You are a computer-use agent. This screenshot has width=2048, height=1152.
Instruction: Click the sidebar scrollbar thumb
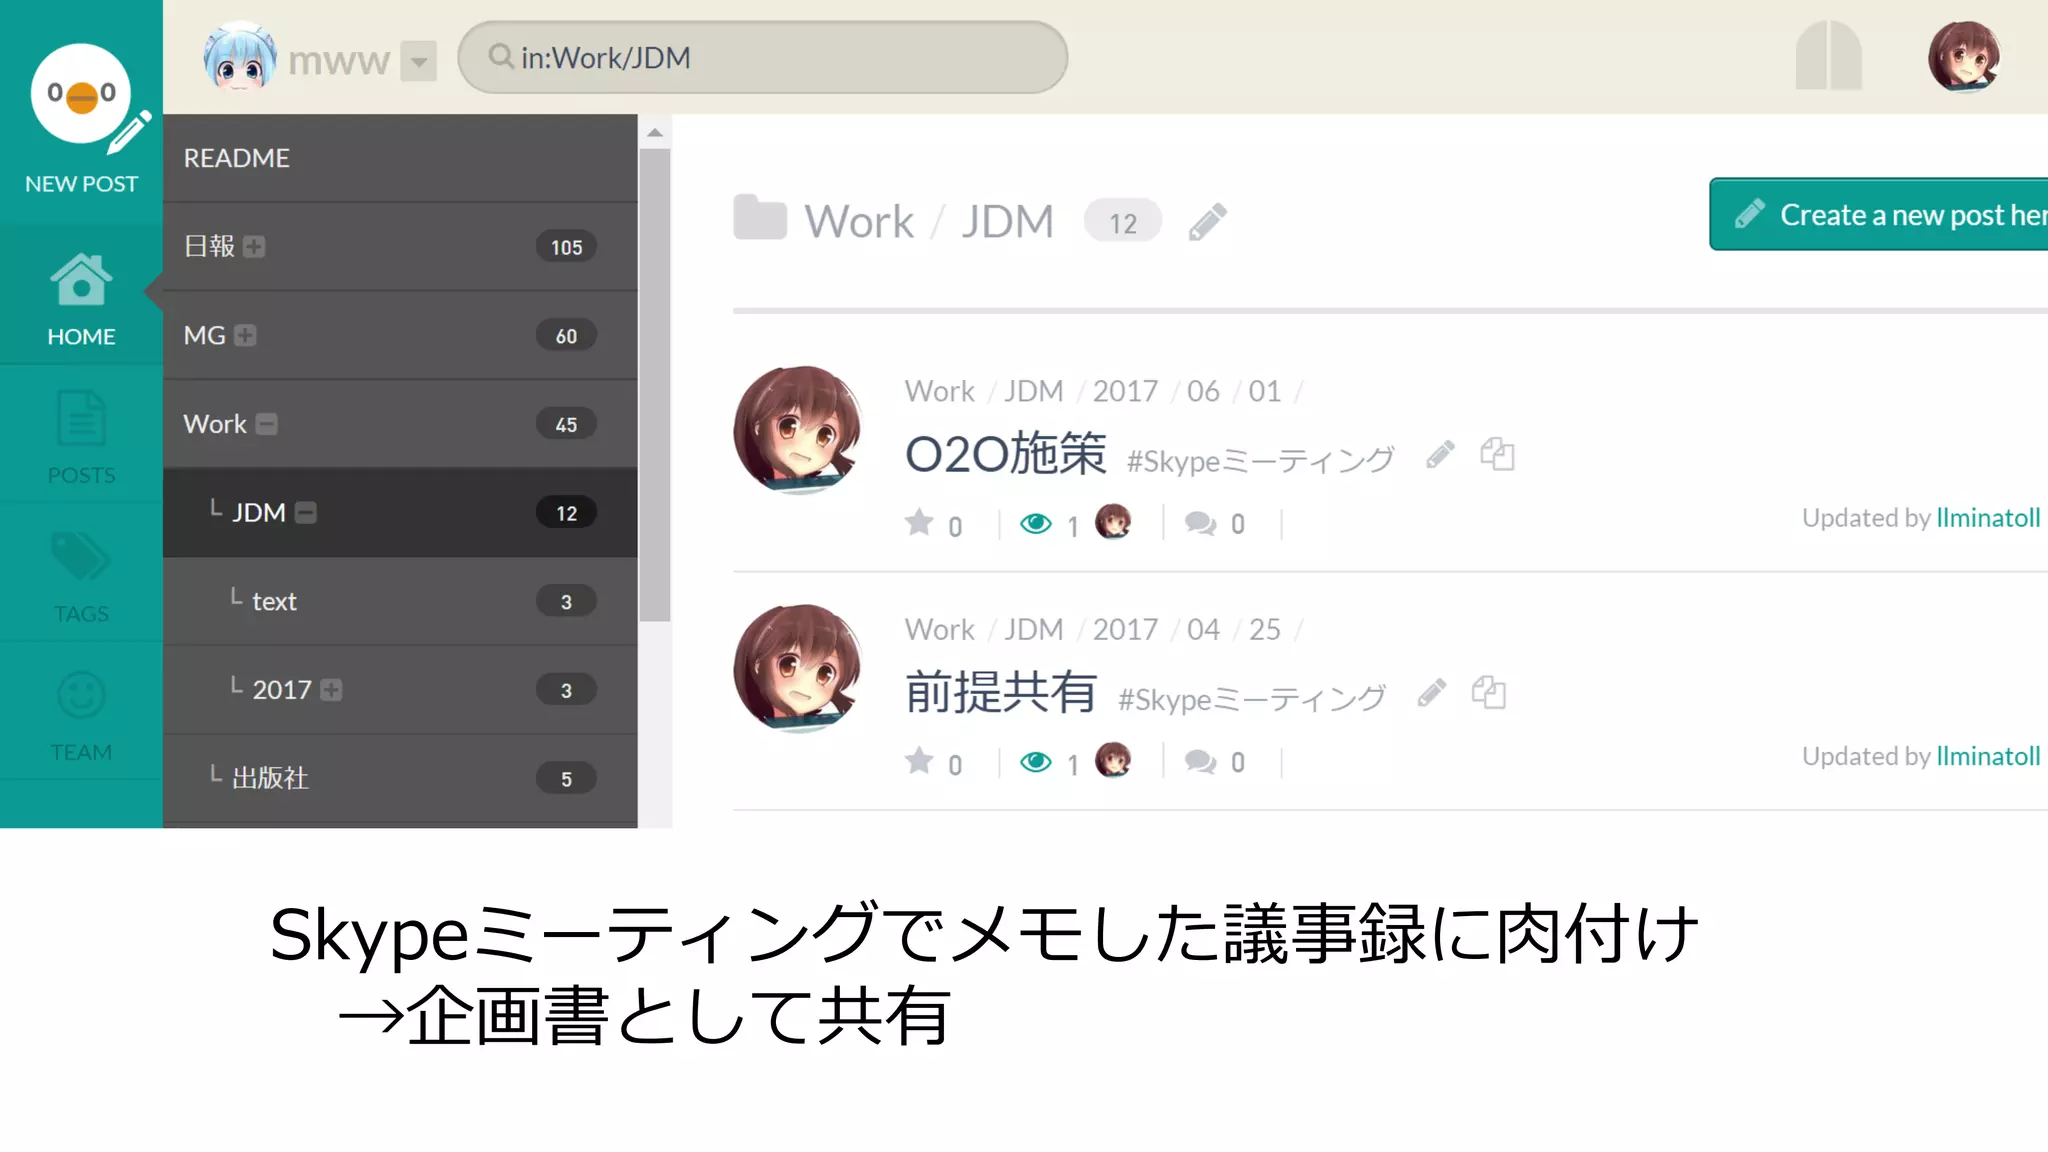pyautogui.click(x=655, y=385)
